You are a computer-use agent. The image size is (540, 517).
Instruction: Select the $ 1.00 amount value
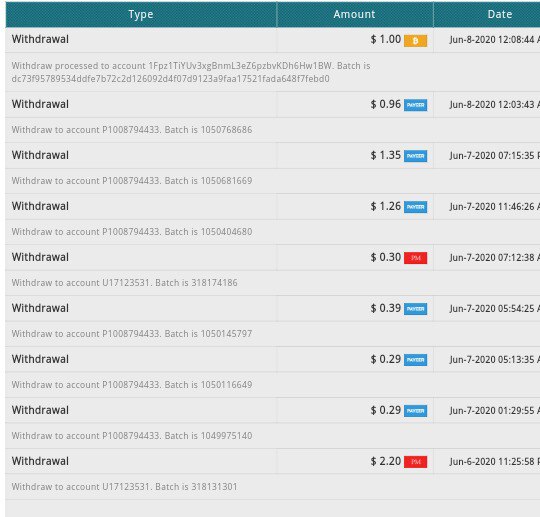pyautogui.click(x=386, y=39)
